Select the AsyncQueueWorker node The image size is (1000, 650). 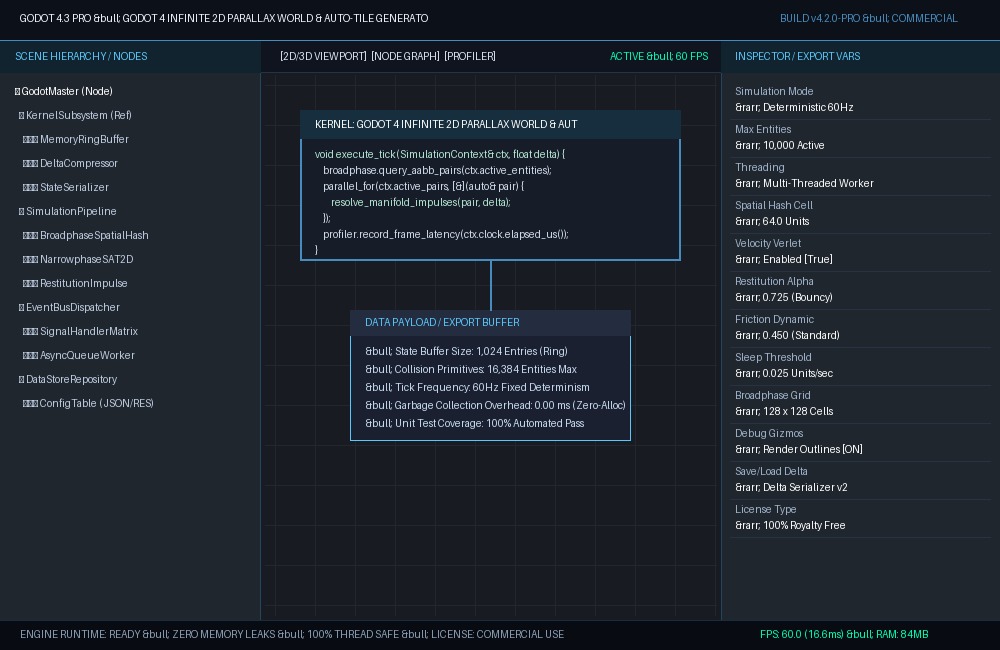pos(87,355)
